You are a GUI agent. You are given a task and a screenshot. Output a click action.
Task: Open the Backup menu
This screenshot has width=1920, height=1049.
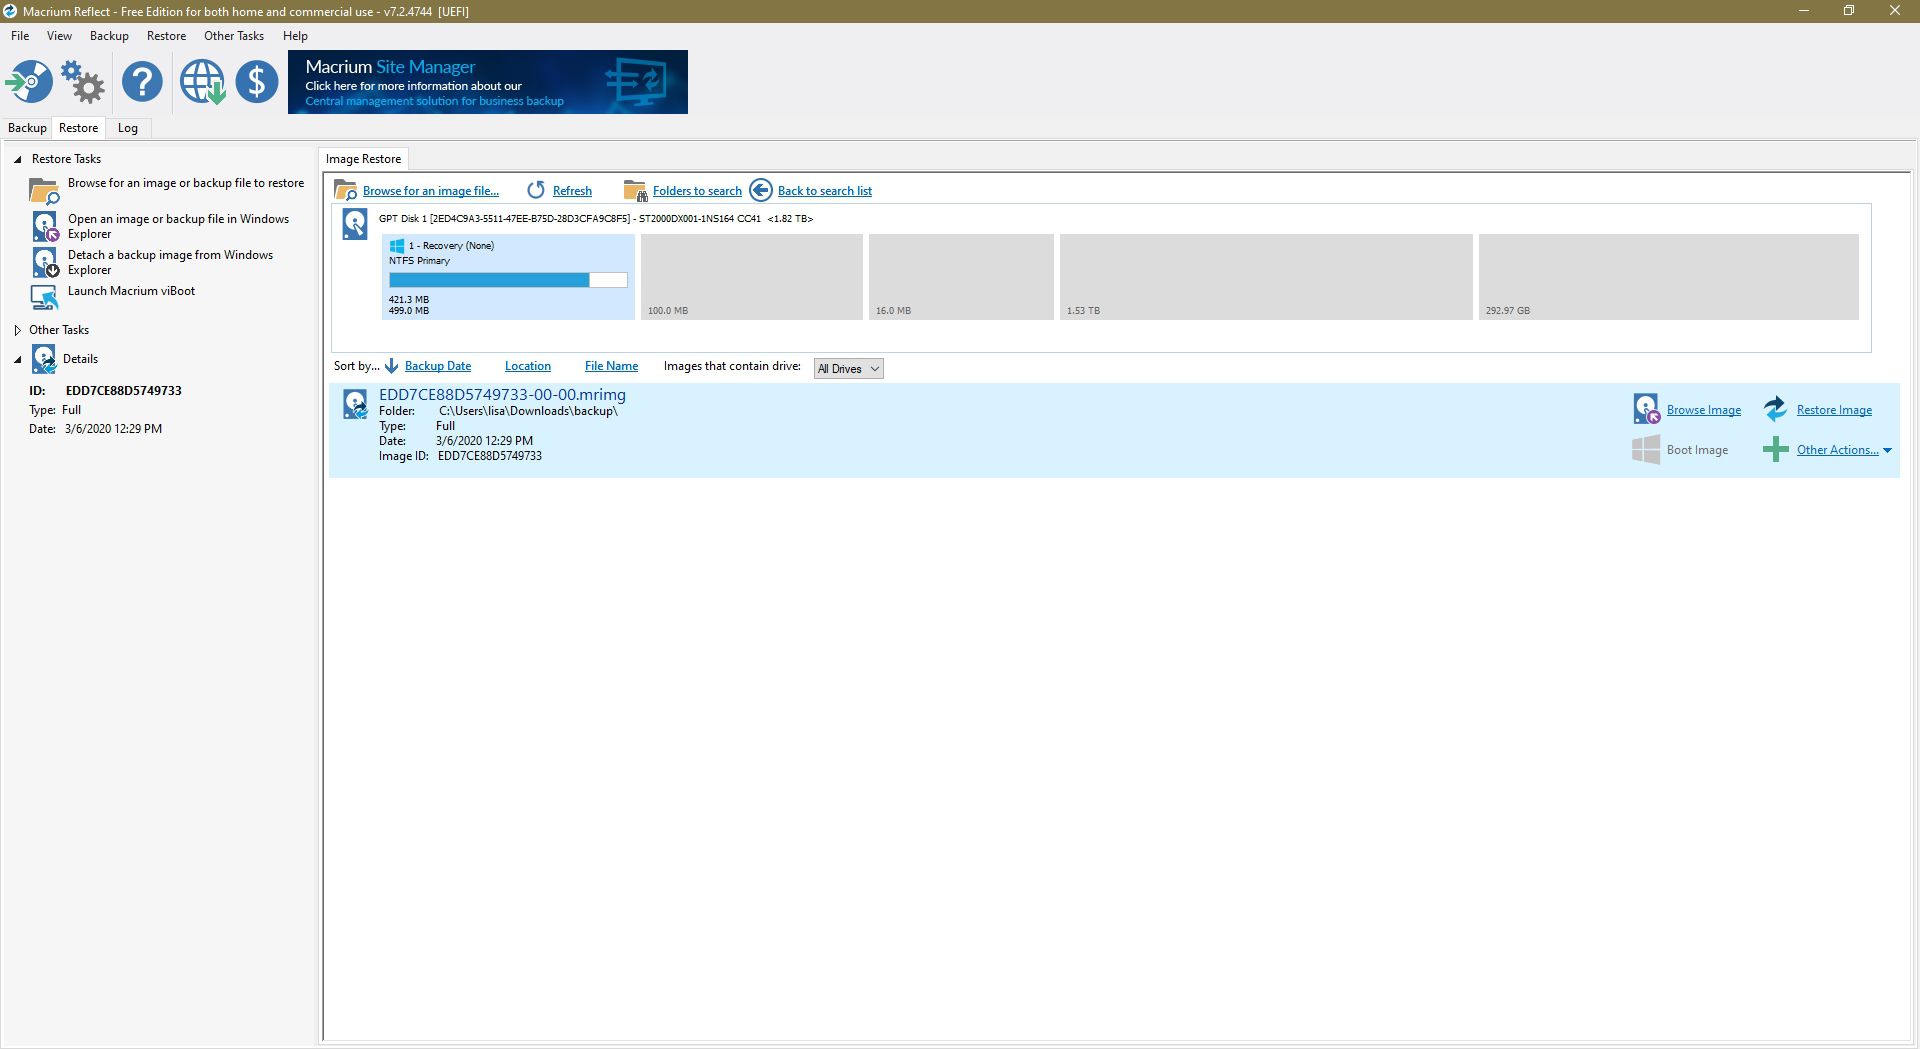click(x=109, y=36)
